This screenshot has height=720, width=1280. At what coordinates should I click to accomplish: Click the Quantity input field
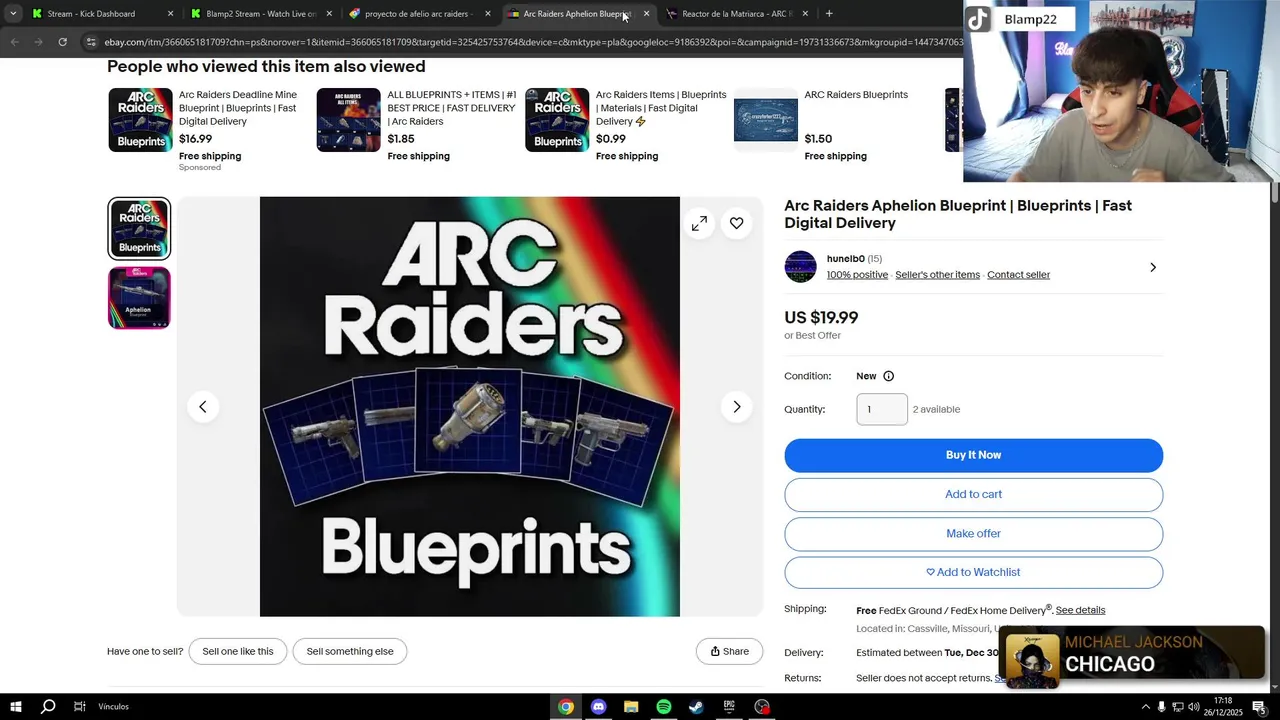coord(882,409)
